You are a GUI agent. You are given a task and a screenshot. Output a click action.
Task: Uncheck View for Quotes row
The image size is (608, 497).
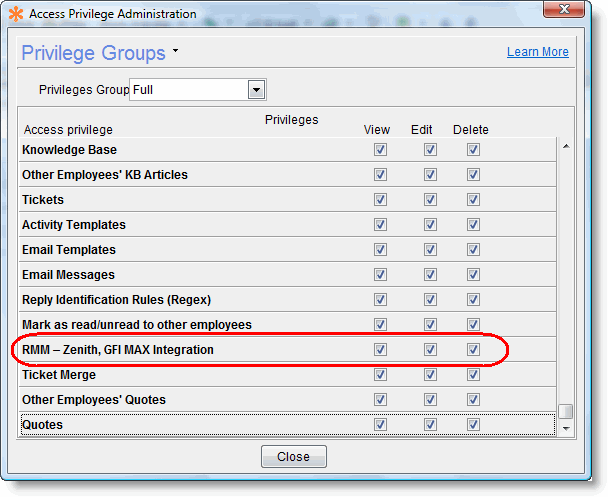pos(380,425)
